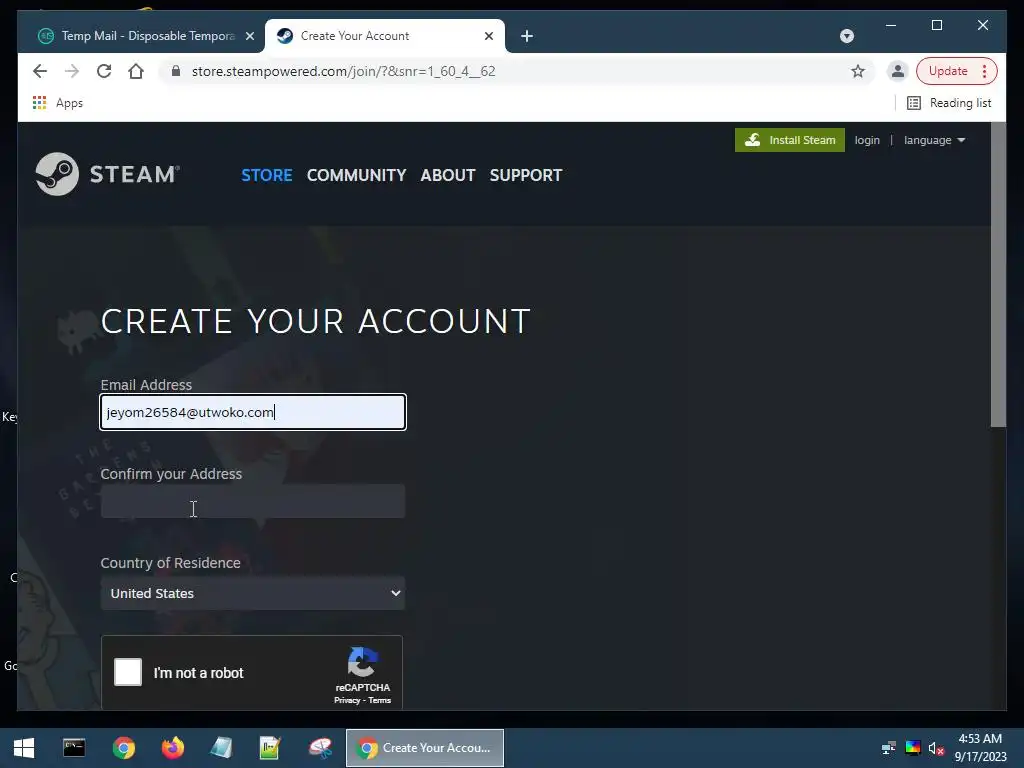The image size is (1024, 768).
Task: Click the Email Address field
Action: click(x=253, y=412)
